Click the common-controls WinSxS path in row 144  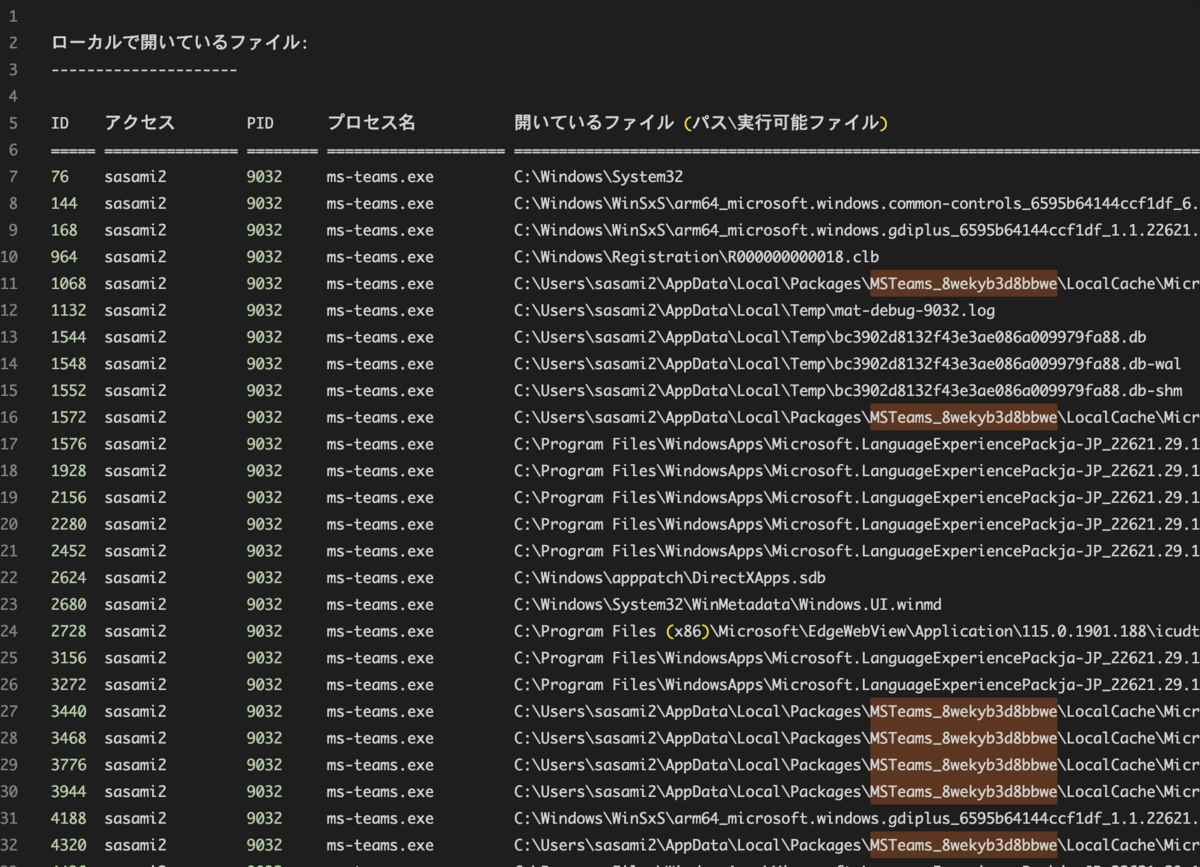(857, 204)
